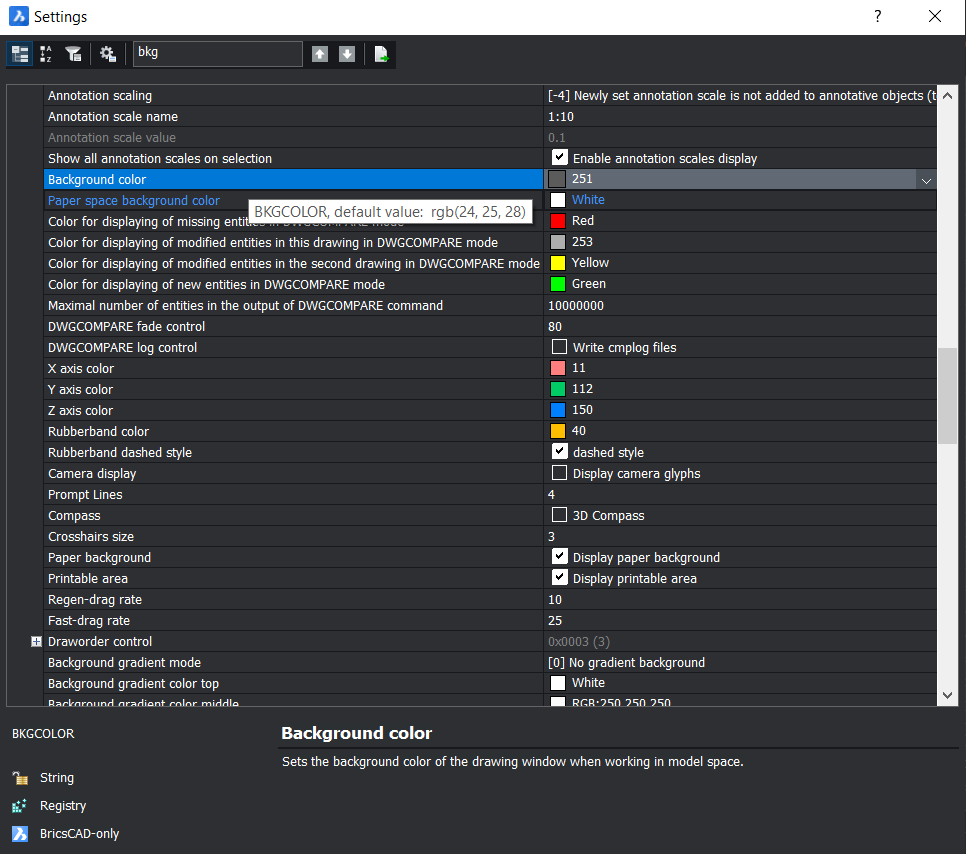Select the 'Paper space background color' setting
Viewport: 966px width, 854px height.
[x=132, y=200]
